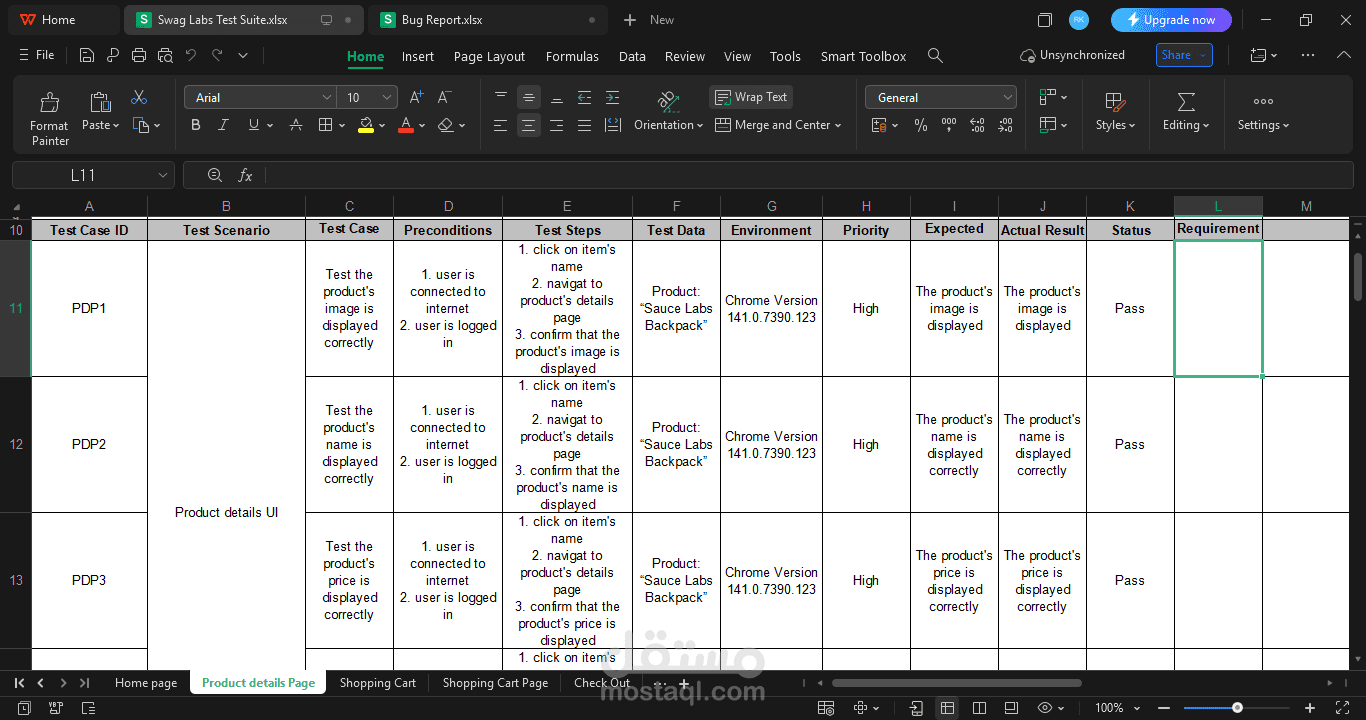Increase font size with A+ icon
This screenshot has height=720, width=1366.
pyautogui.click(x=417, y=97)
